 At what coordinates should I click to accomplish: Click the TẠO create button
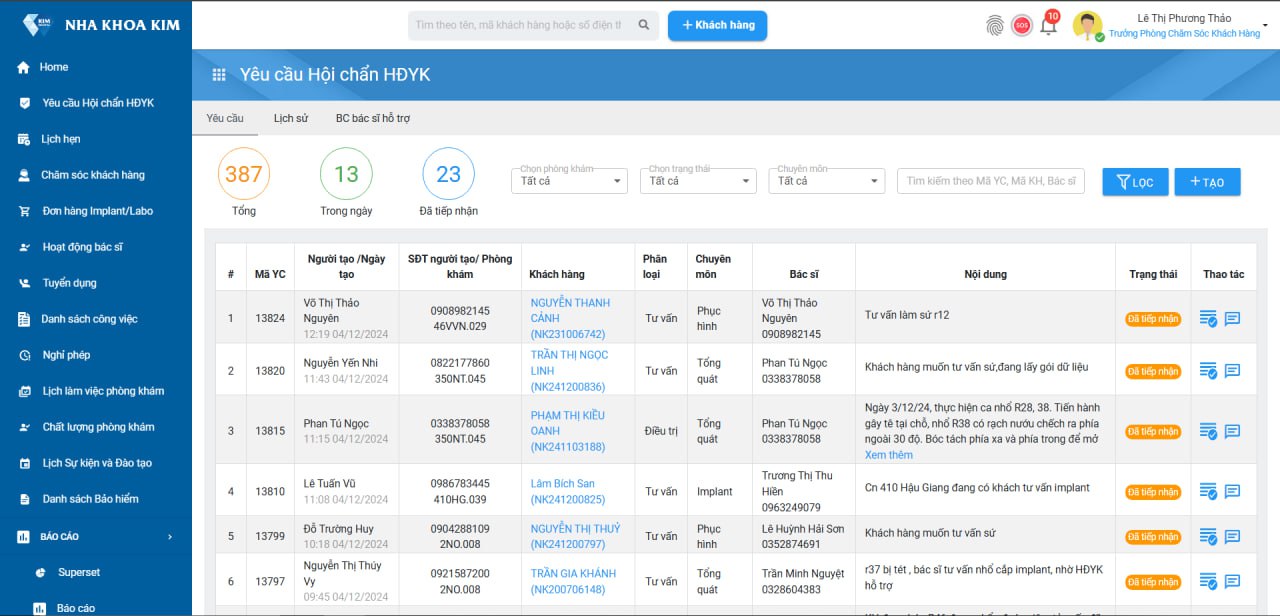1207,182
